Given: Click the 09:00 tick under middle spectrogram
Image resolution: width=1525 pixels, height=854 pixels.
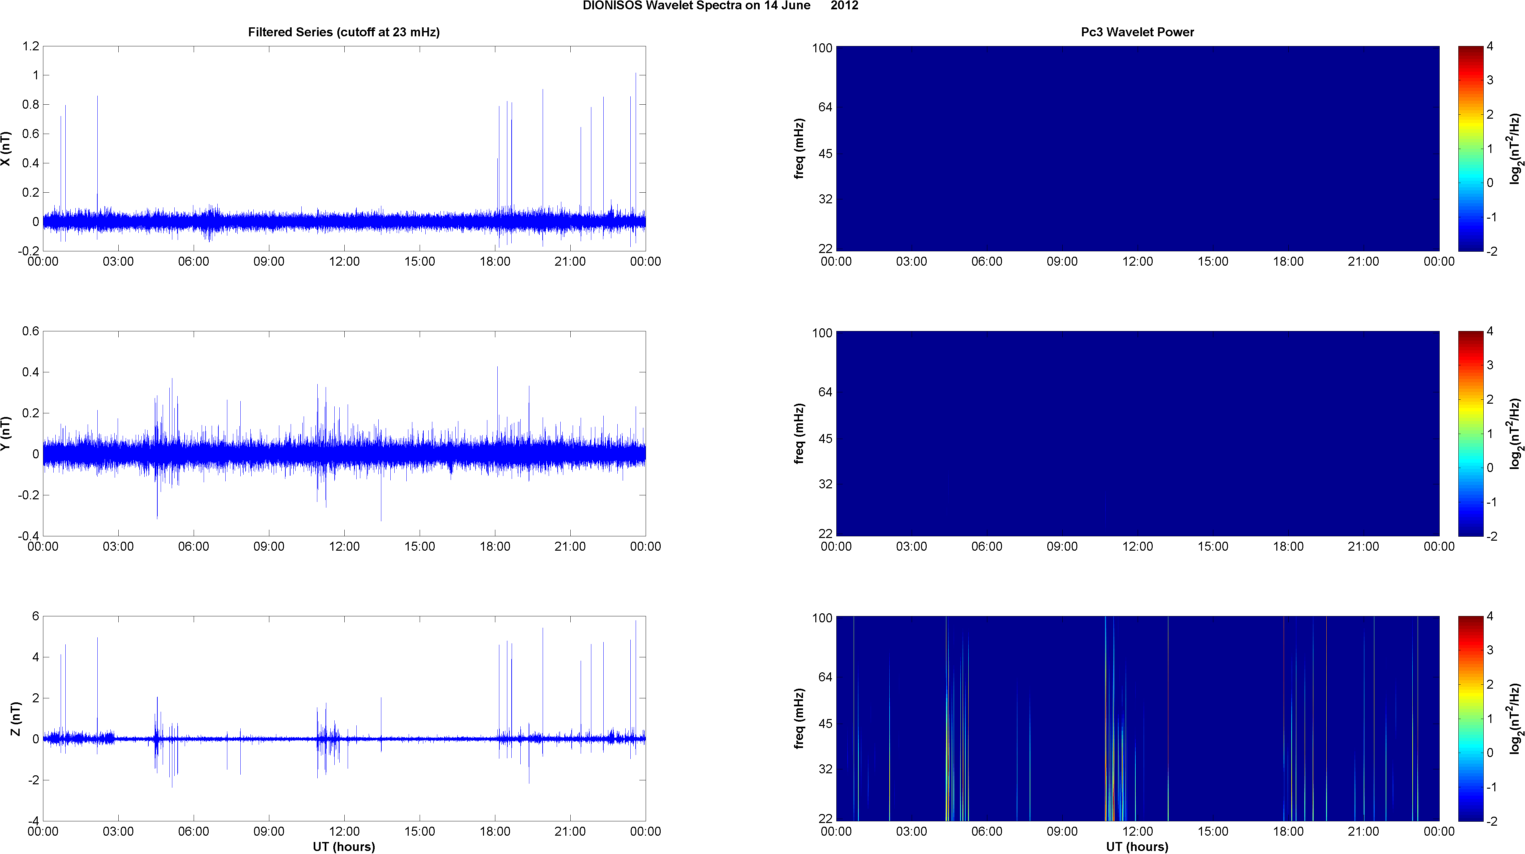Looking at the screenshot, I should (1062, 547).
